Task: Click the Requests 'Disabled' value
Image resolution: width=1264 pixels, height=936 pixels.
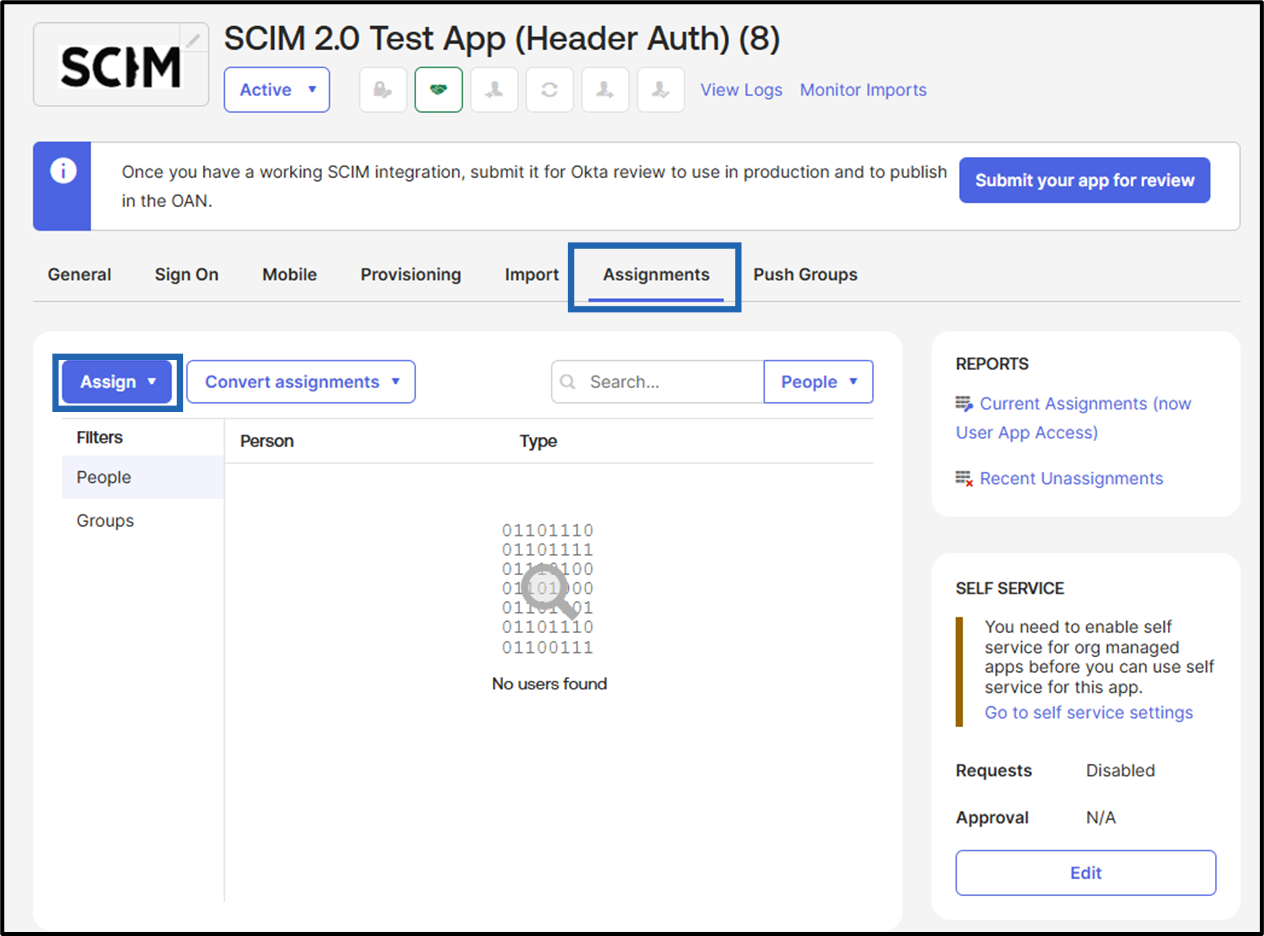Action: pos(1121,771)
